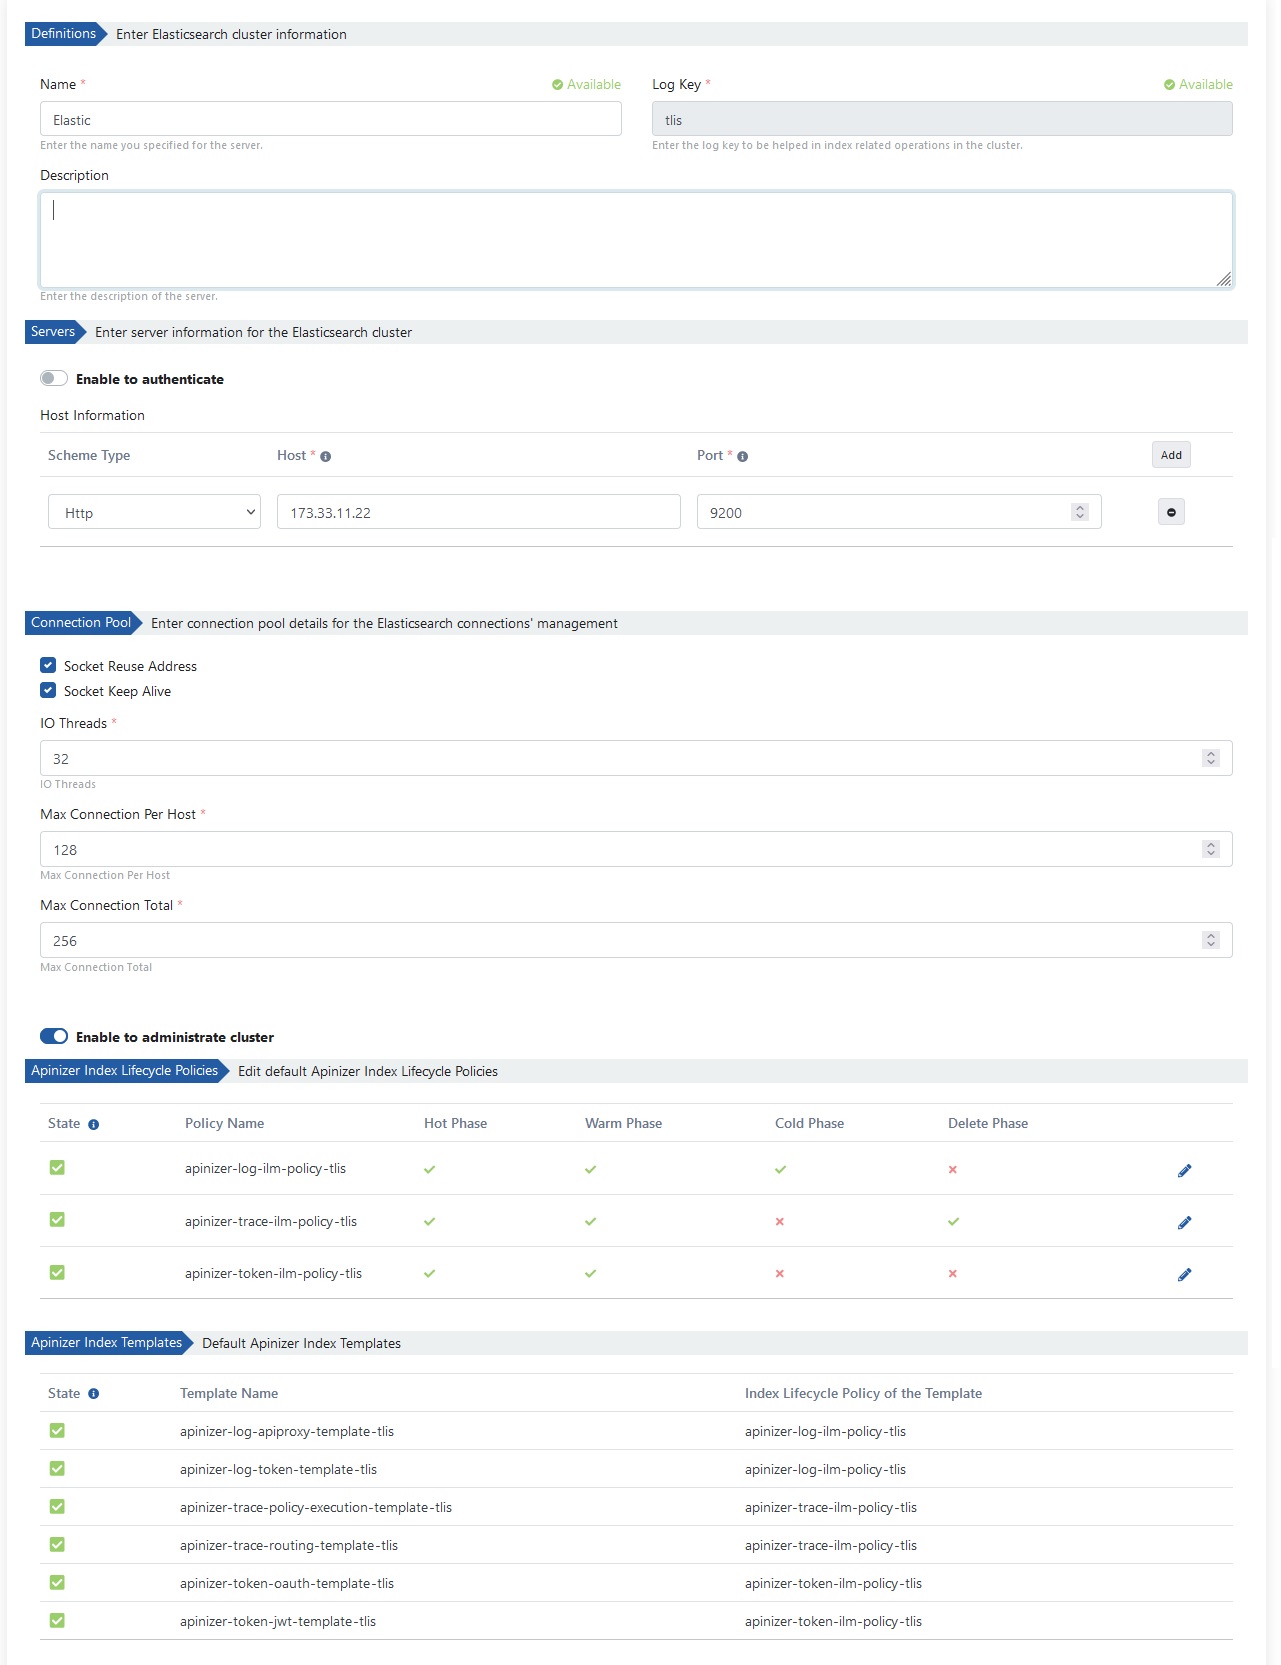Open the Scheme Type dropdown
The image size is (1281, 1665).
pos(154,512)
